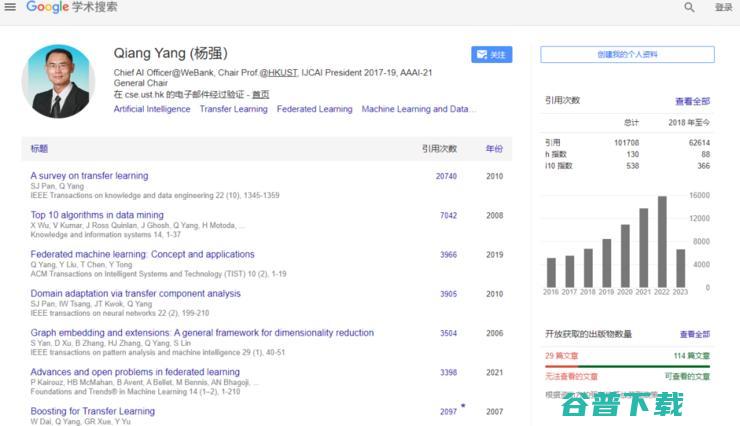Click citation count 3398
The width and height of the screenshot is (740, 426).
448,372
